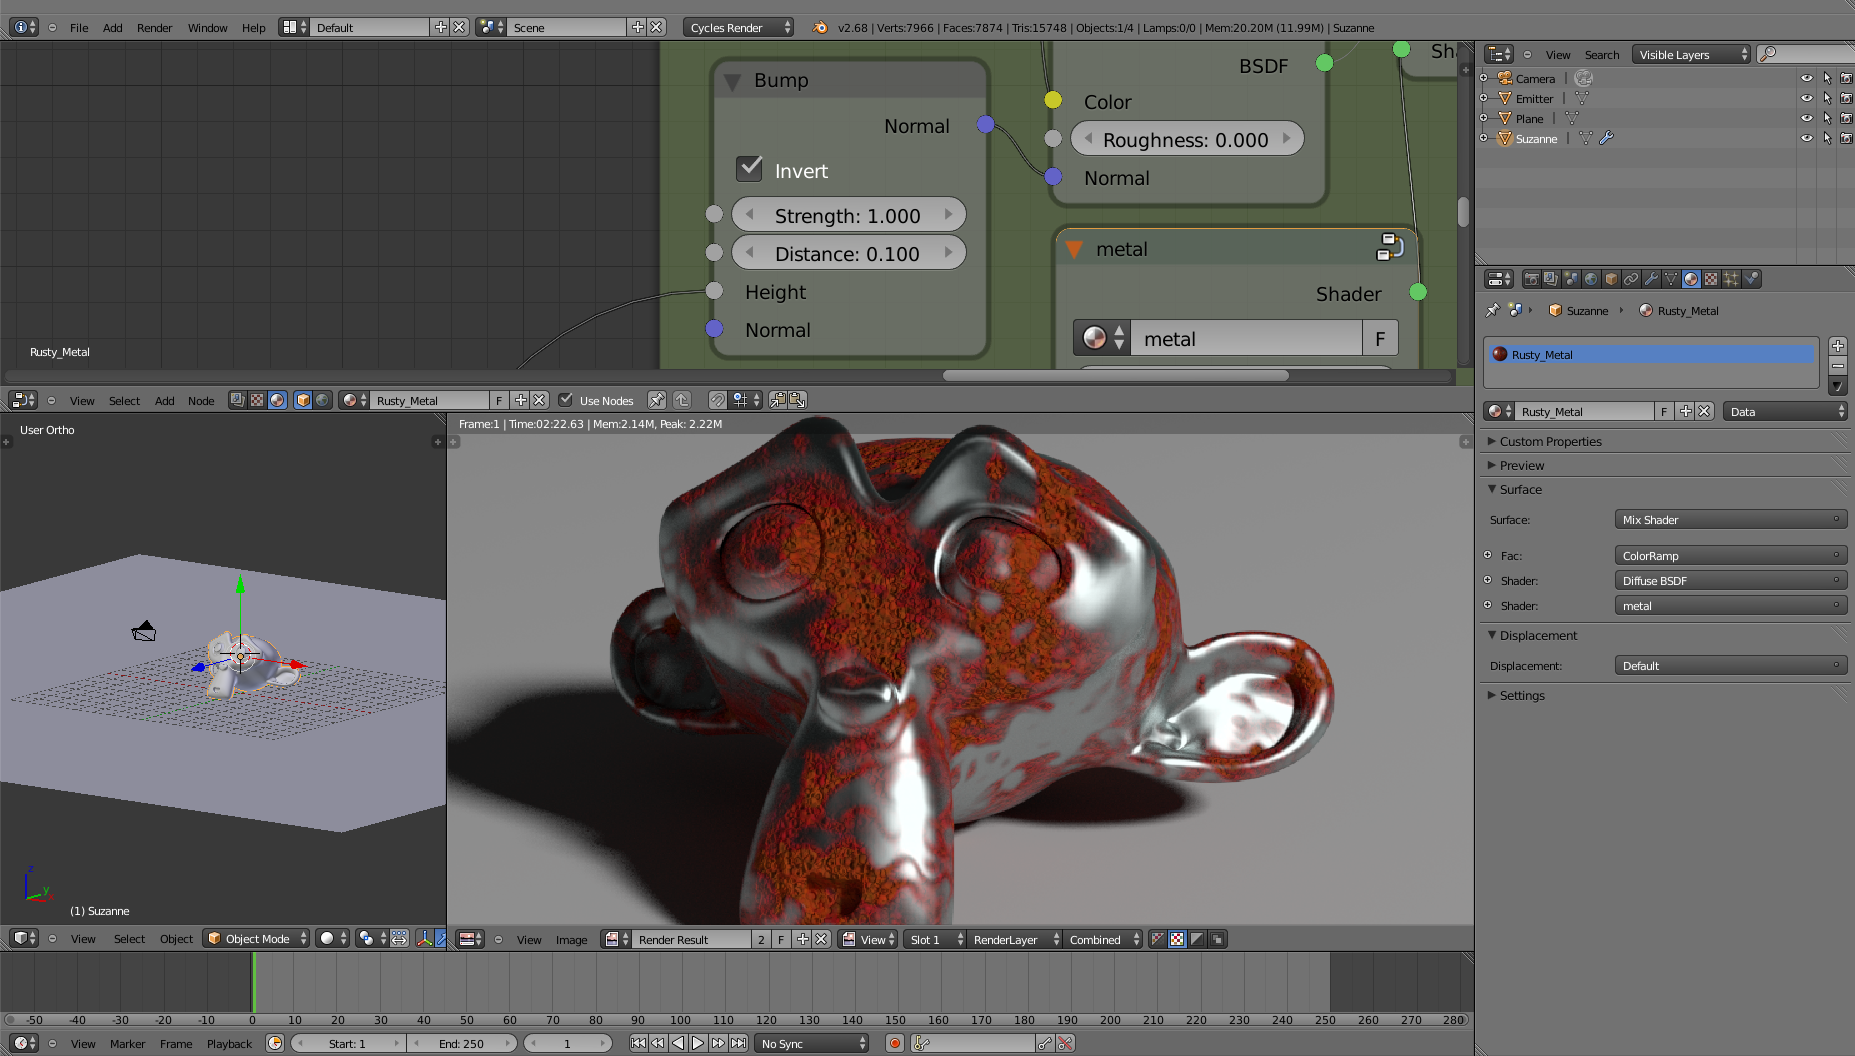Open the Object properties tab (cube icon)
The height and width of the screenshot is (1056, 1855).
click(x=1611, y=279)
